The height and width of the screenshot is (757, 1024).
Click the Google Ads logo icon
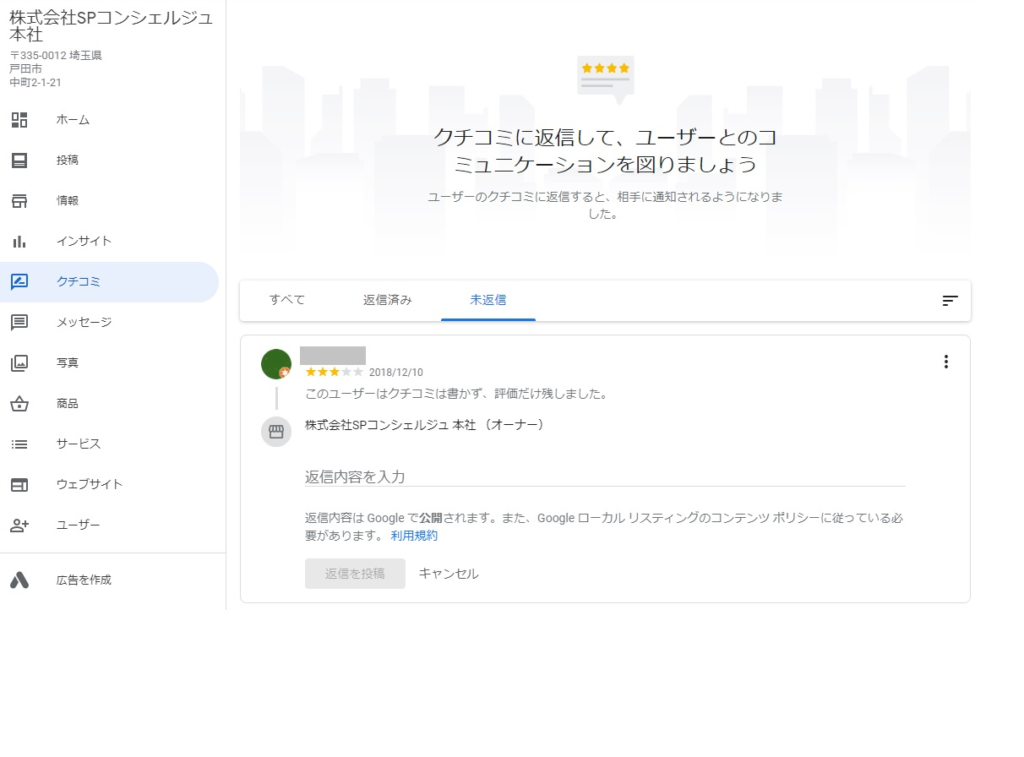(x=20, y=580)
